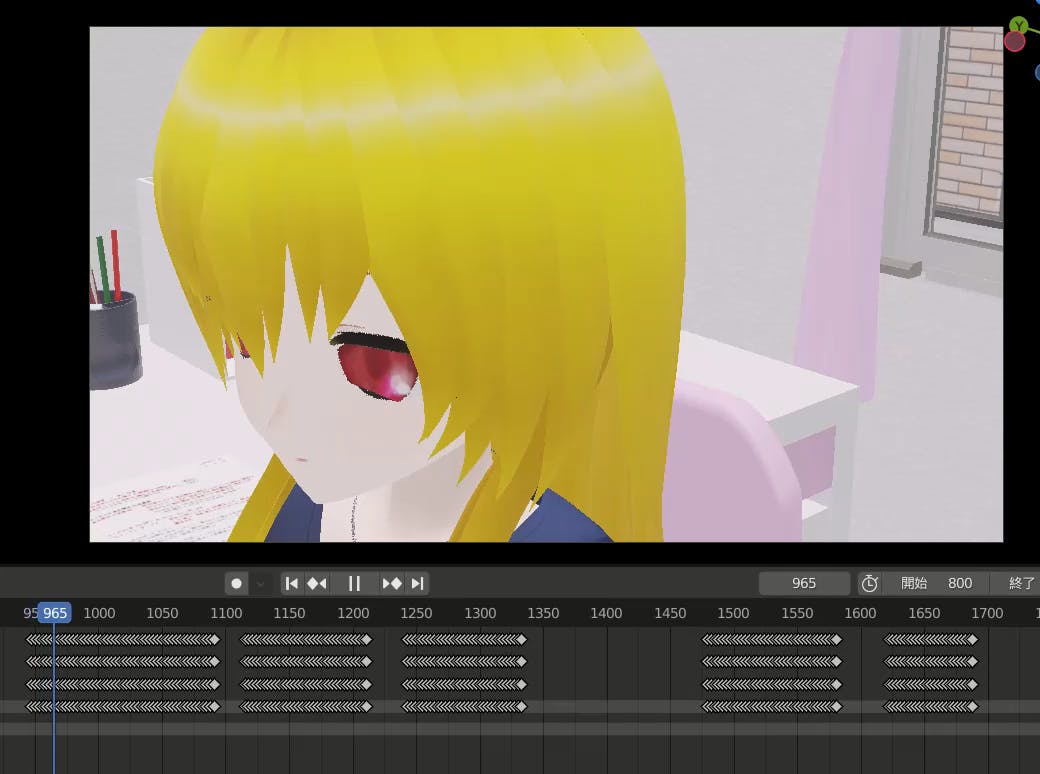Click frame 1400 on the timeline ruler
Image resolution: width=1040 pixels, height=774 pixels.
pos(606,613)
